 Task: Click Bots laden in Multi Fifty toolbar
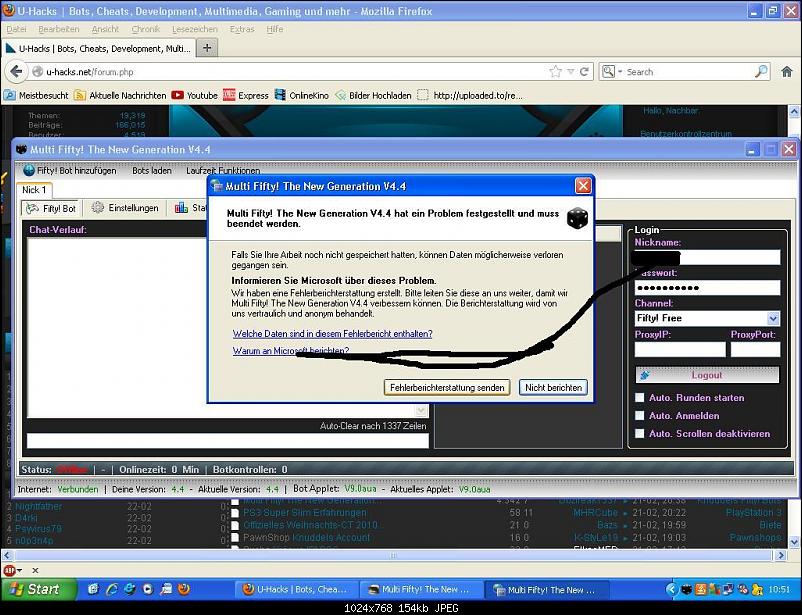(152, 170)
